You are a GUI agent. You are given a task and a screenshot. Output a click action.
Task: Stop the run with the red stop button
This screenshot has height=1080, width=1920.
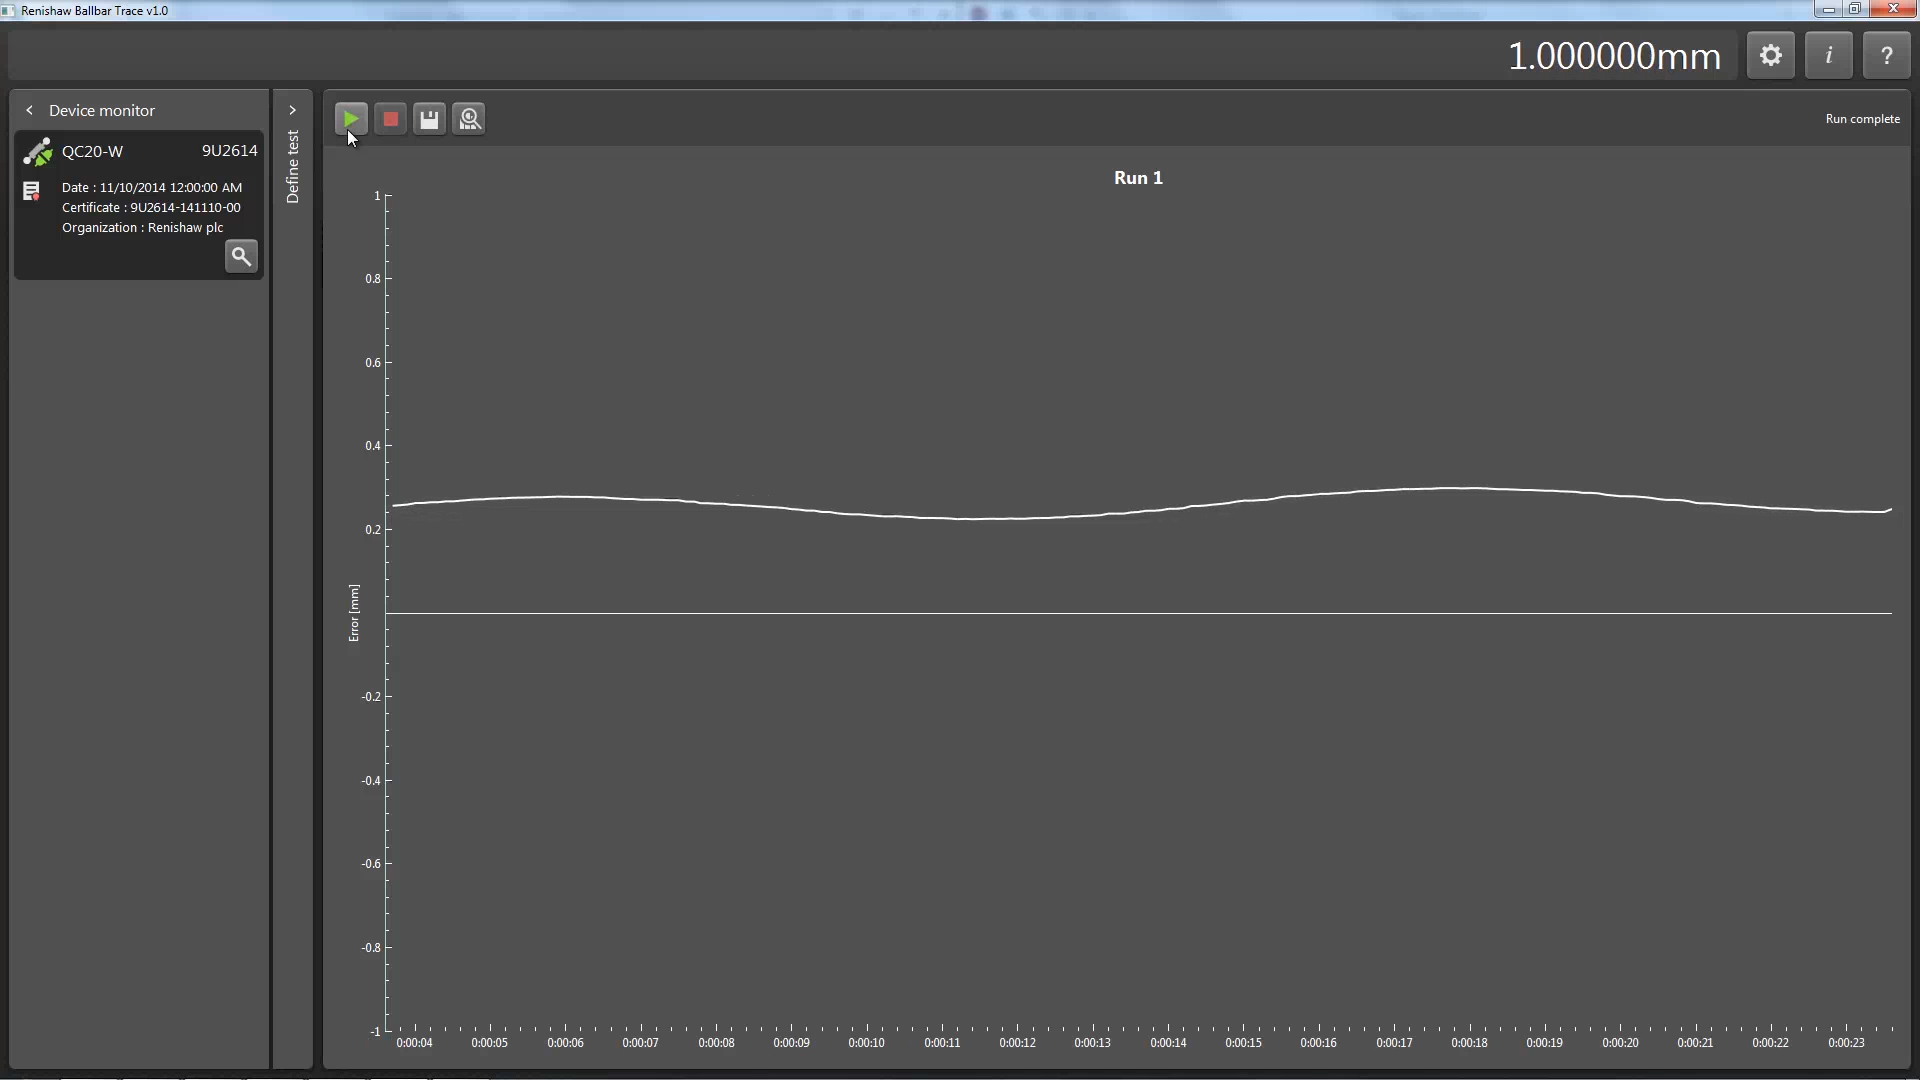pos(391,119)
